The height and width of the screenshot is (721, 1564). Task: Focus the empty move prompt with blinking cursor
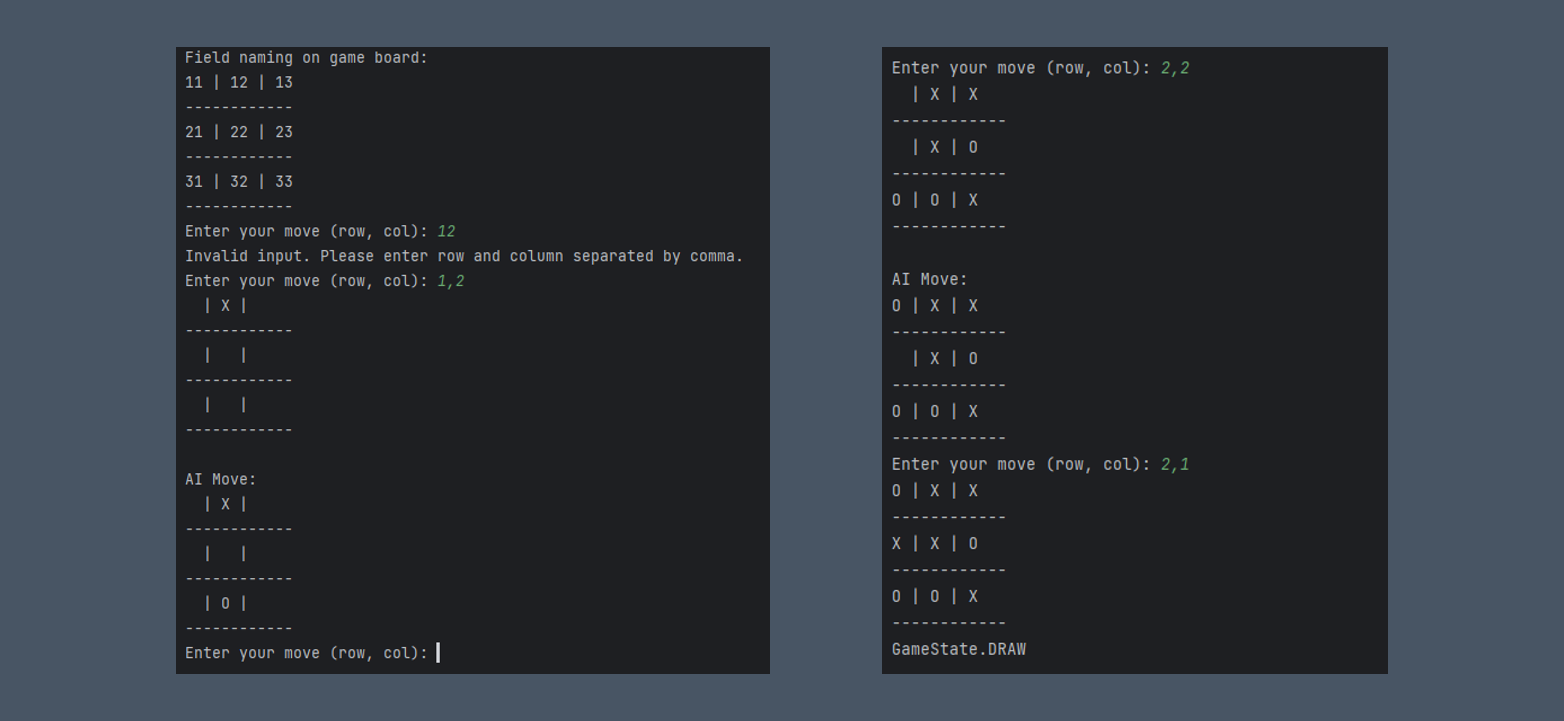(x=312, y=653)
